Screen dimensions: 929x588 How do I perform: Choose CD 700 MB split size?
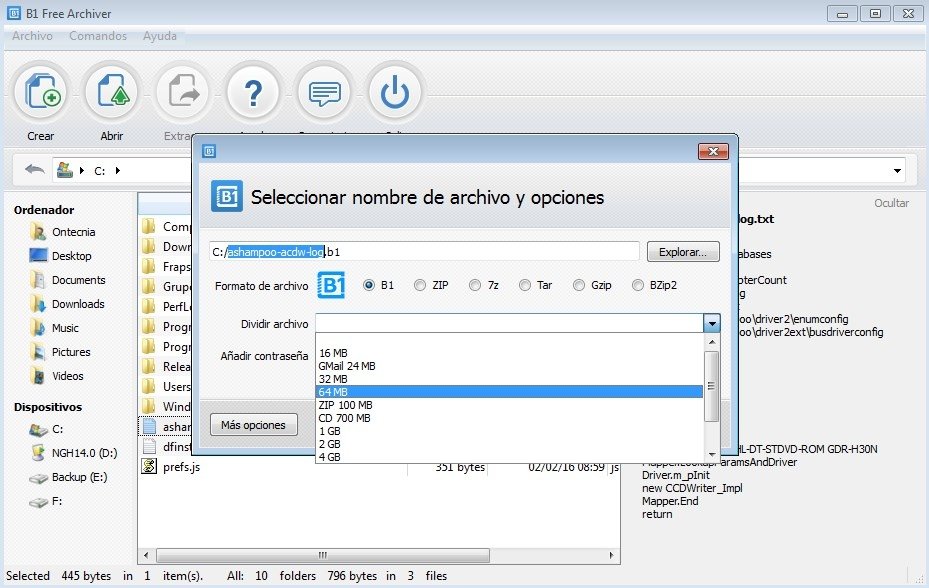tap(510, 418)
